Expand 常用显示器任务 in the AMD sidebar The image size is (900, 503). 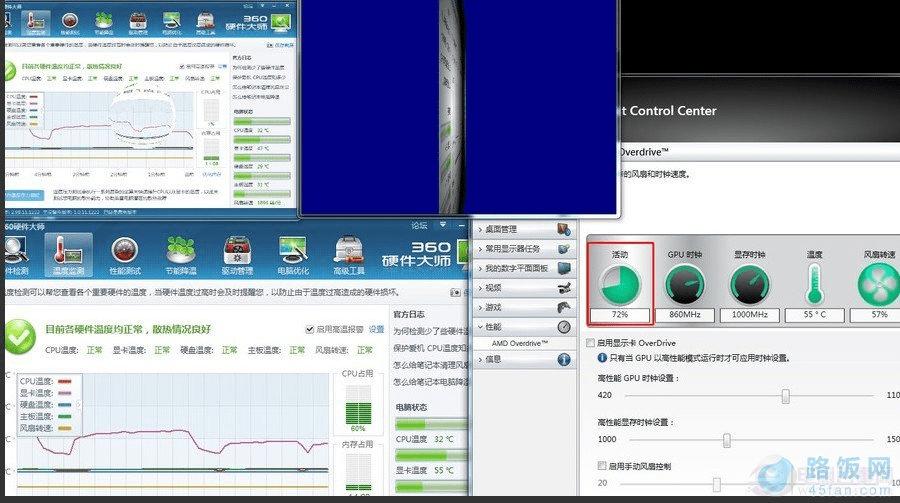pos(523,249)
